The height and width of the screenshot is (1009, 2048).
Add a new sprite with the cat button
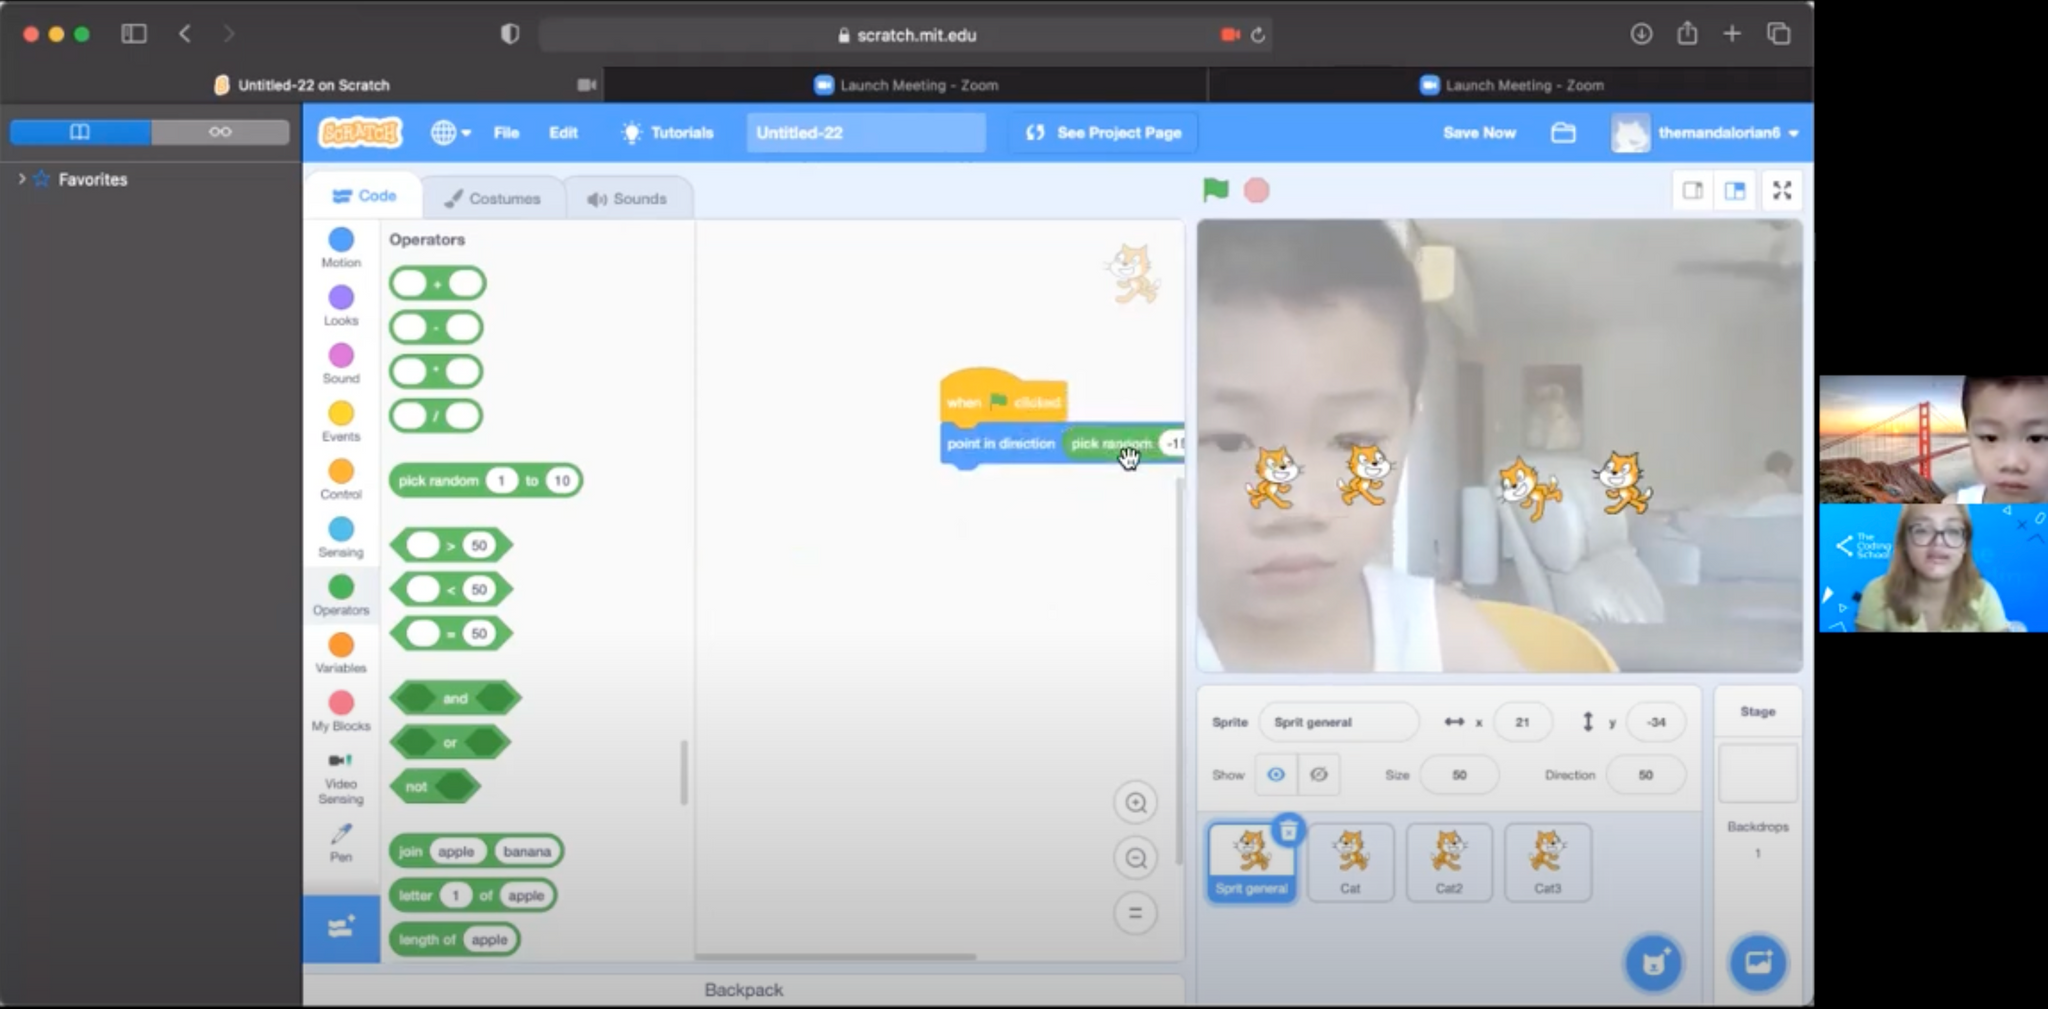pyautogui.click(x=1652, y=961)
